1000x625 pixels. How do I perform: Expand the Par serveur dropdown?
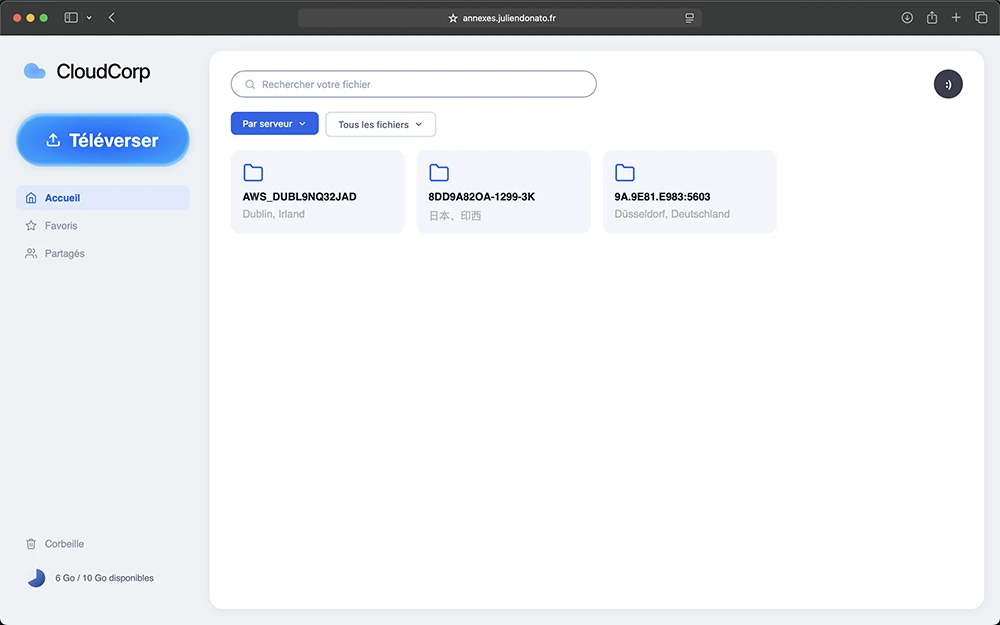coord(274,124)
